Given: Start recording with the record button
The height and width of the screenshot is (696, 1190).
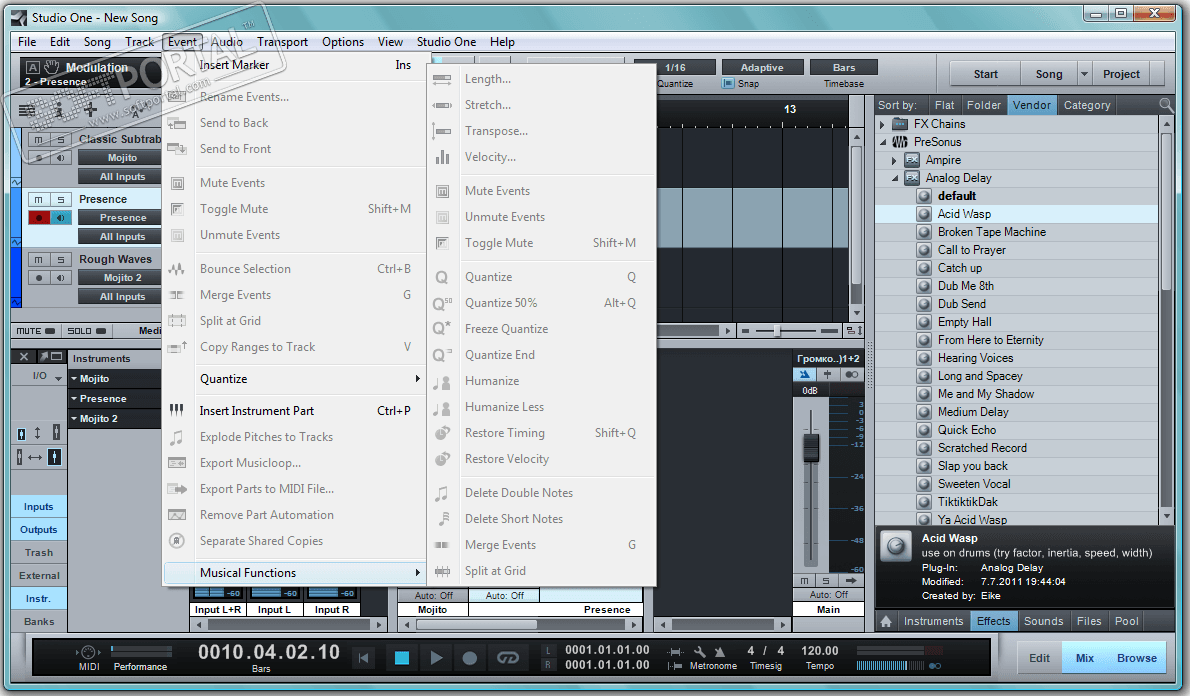Looking at the screenshot, I should pos(470,658).
